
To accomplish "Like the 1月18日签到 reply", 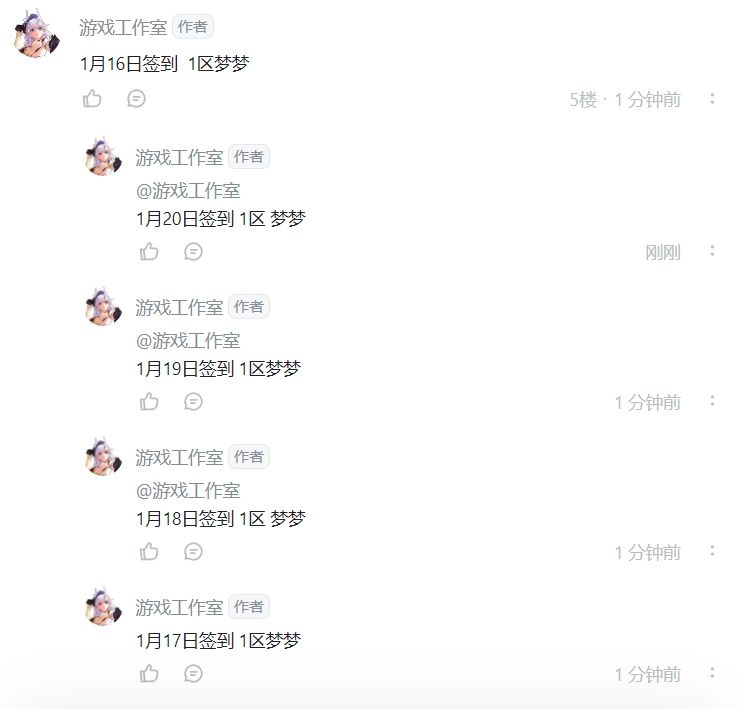I will [x=149, y=551].
